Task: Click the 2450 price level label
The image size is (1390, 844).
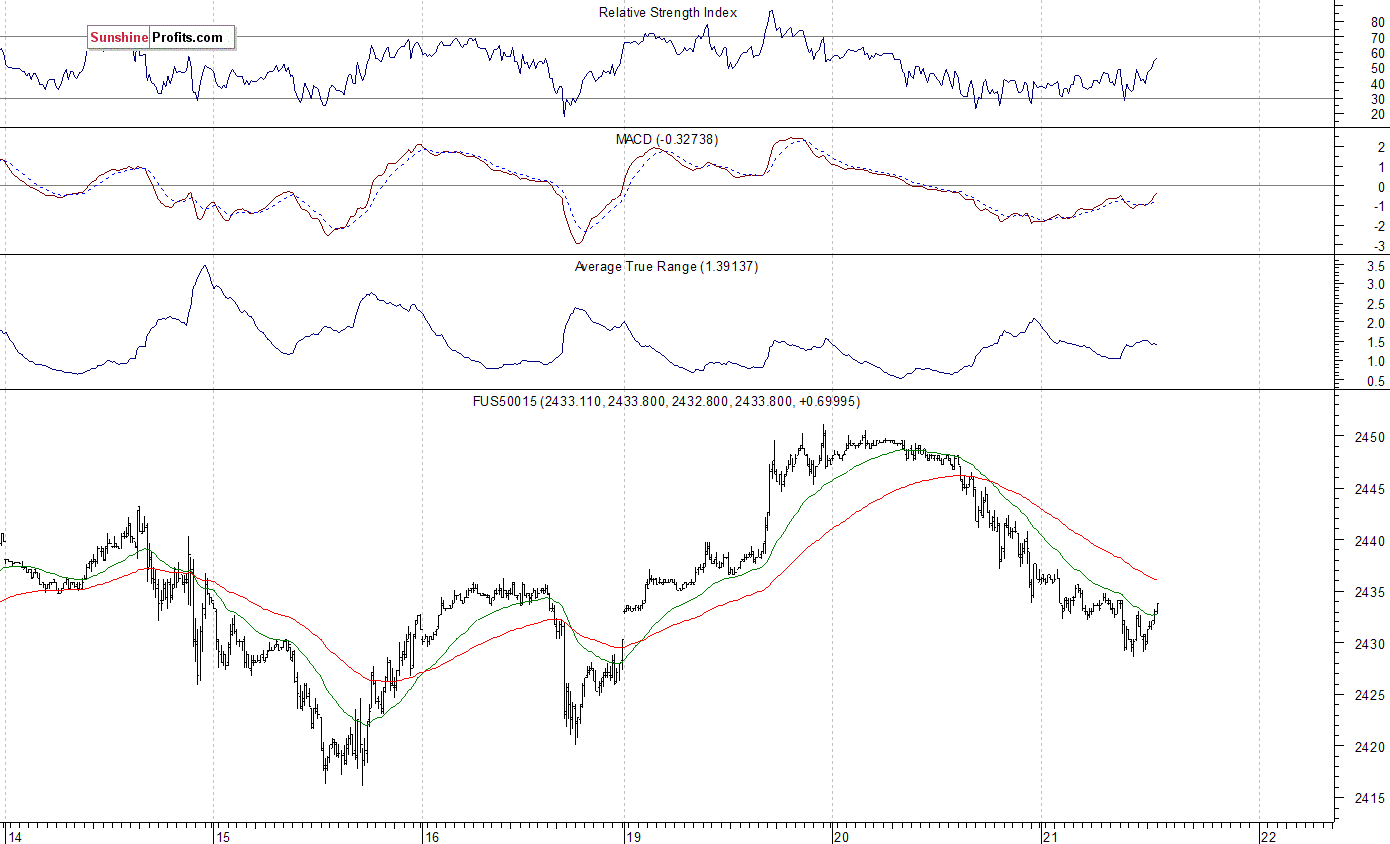Action: [x=1369, y=438]
